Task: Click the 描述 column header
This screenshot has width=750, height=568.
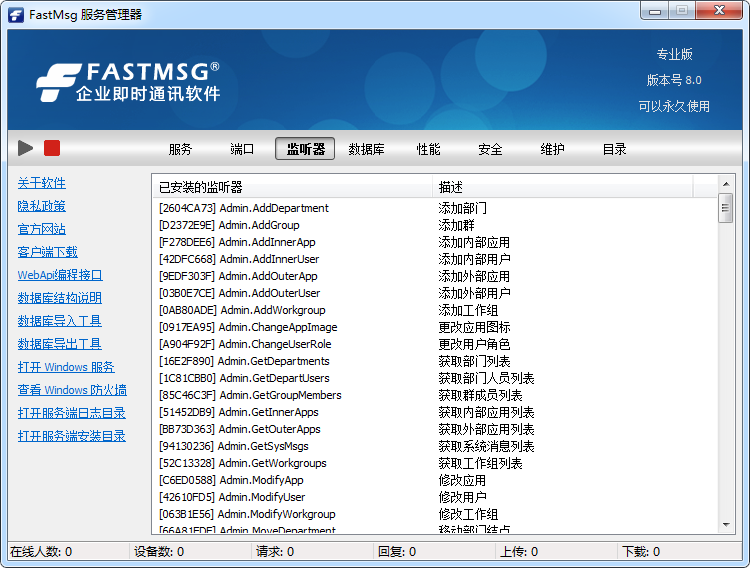Action: (563, 187)
